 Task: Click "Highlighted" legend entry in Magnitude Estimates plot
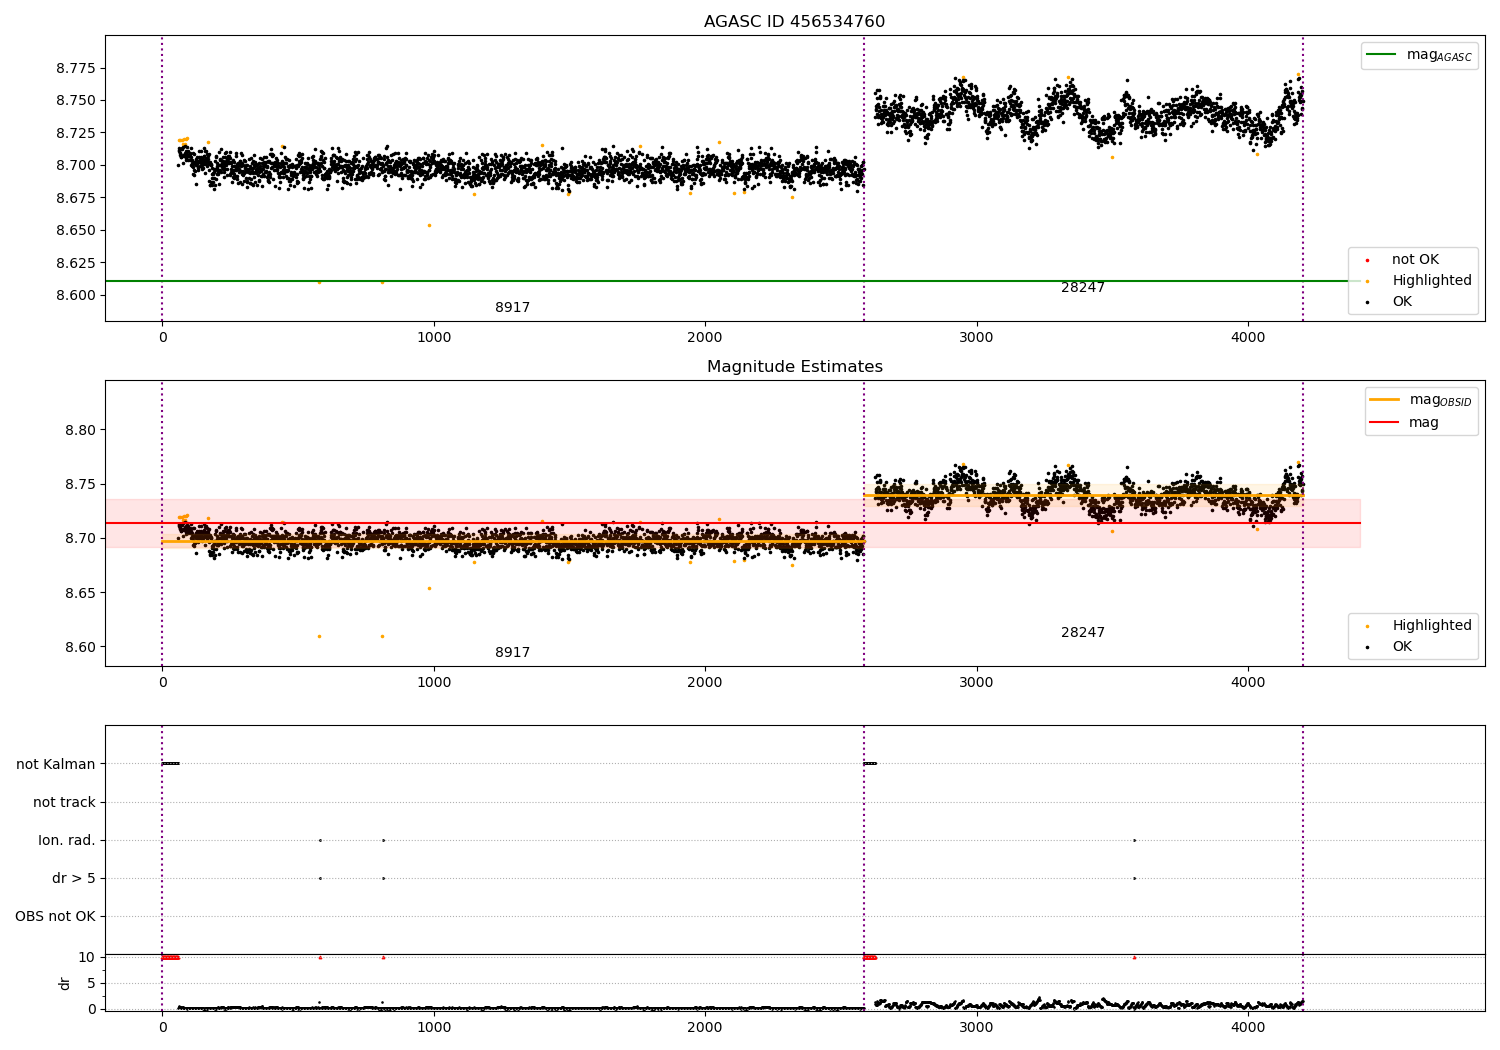pos(1419,626)
